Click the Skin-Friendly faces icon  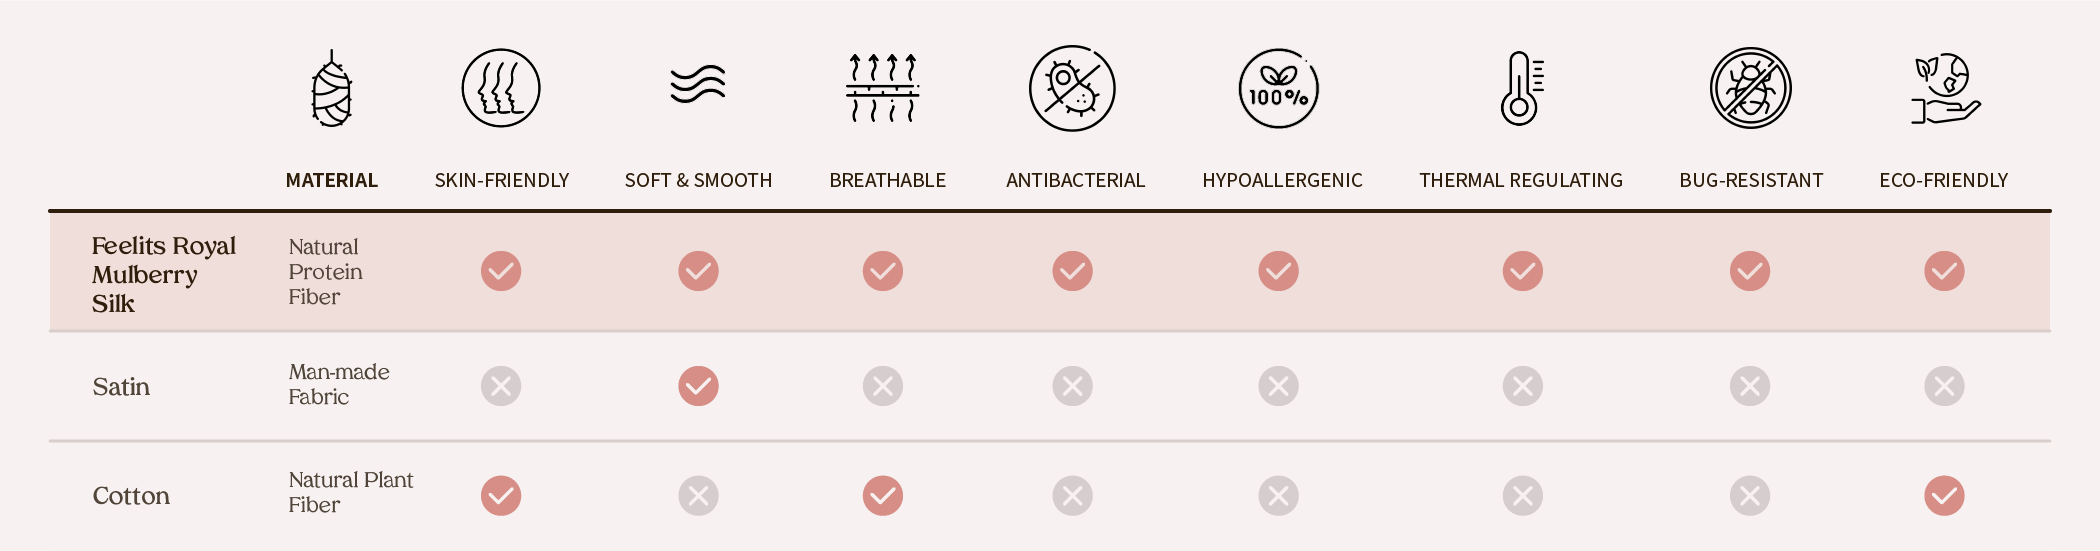(x=501, y=88)
